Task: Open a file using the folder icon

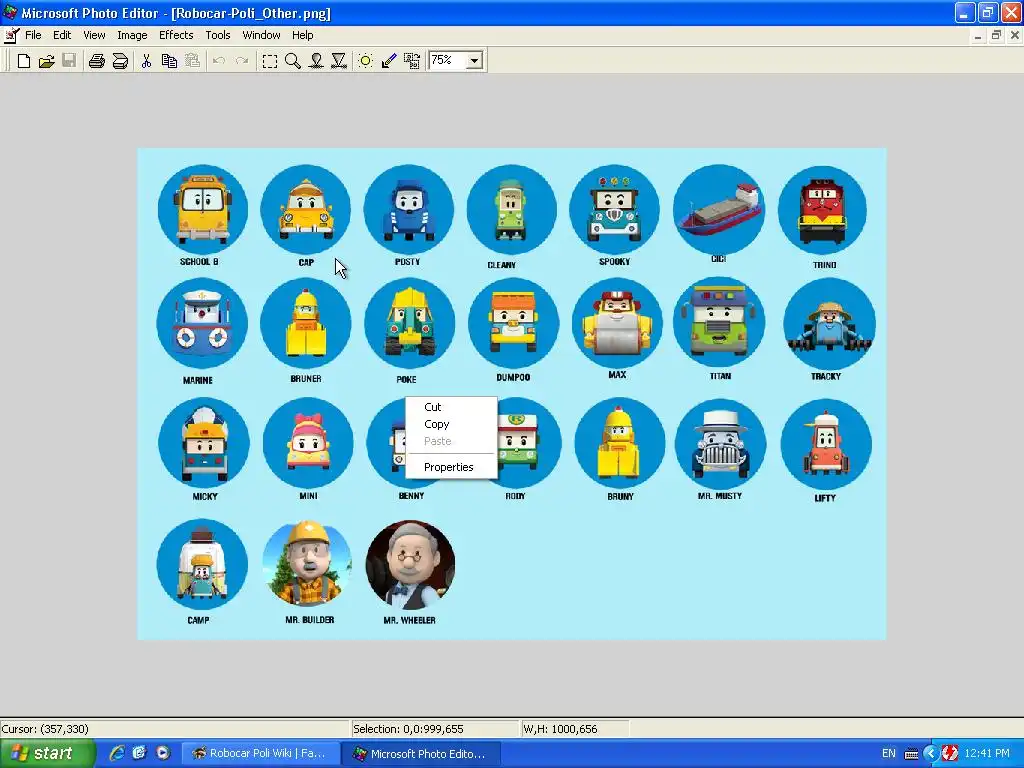Action: pos(46,61)
